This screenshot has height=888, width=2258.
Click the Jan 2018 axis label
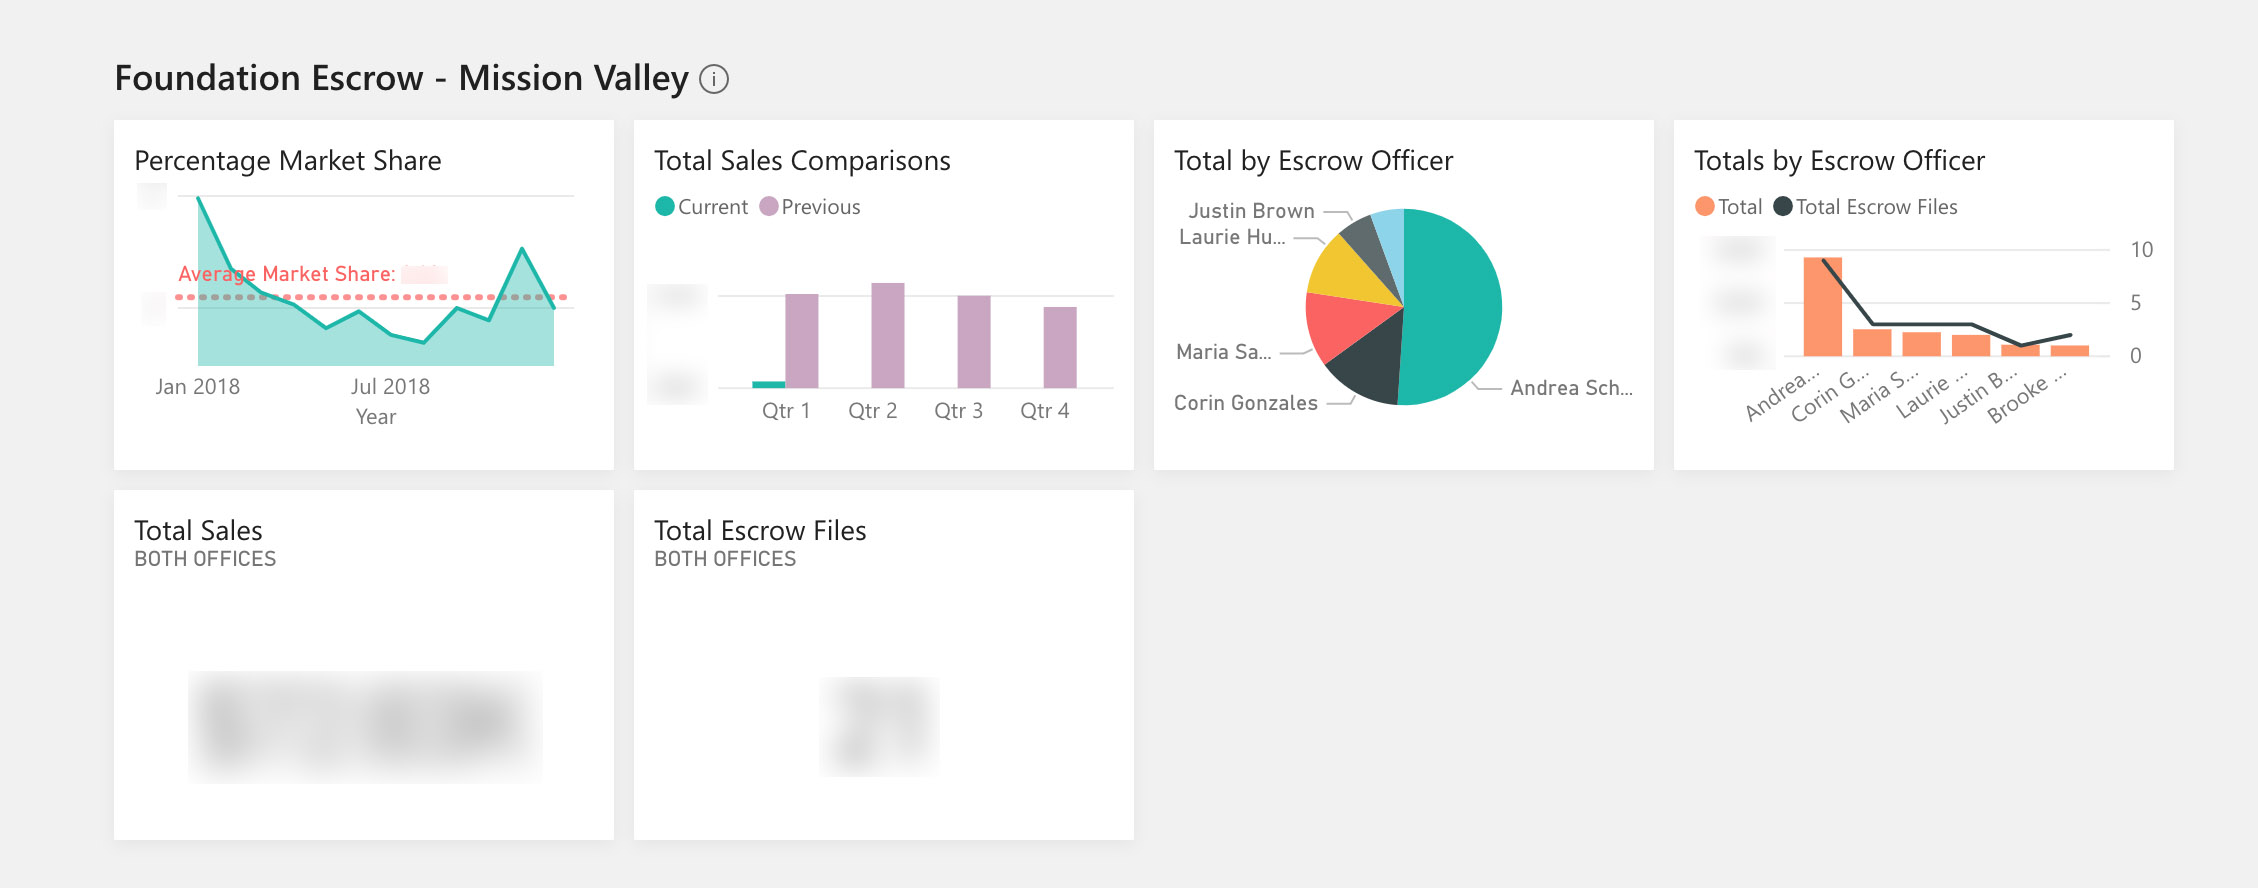[x=198, y=387]
